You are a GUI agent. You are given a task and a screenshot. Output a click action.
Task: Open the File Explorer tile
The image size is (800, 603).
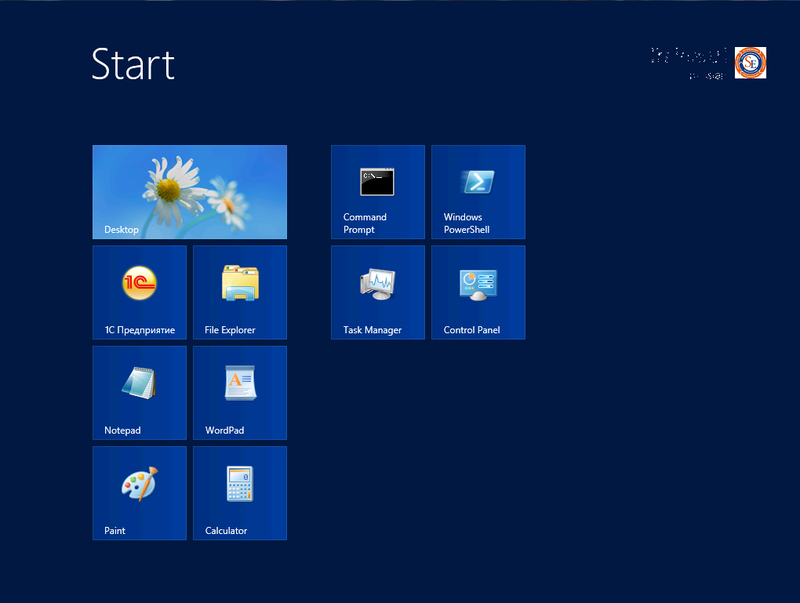click(x=240, y=292)
